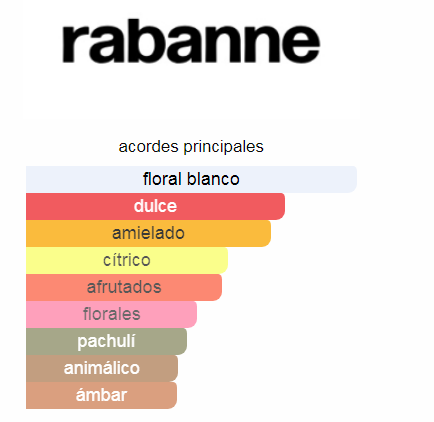Image resolution: width=434 pixels, height=422 pixels.
Task: Select the "florales" text label
Action: (111, 314)
